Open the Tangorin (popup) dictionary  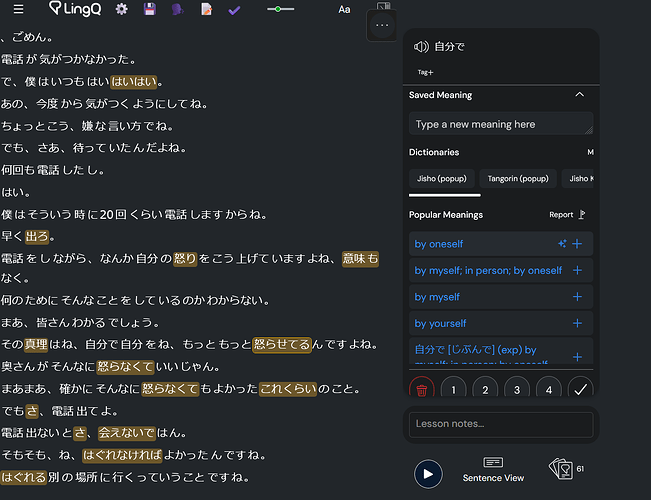518,179
